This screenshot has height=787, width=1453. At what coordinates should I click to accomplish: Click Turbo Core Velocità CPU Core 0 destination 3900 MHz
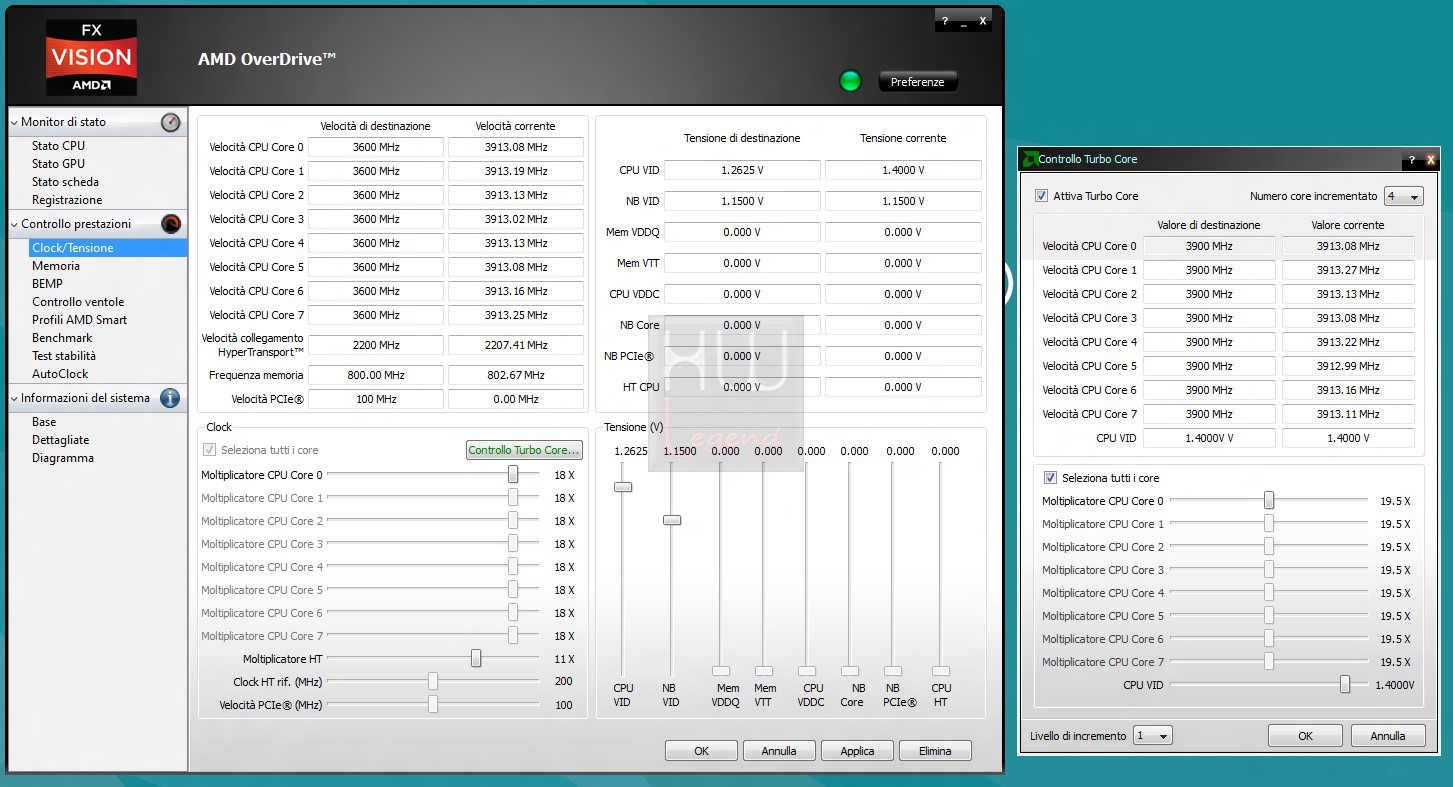(x=1209, y=246)
